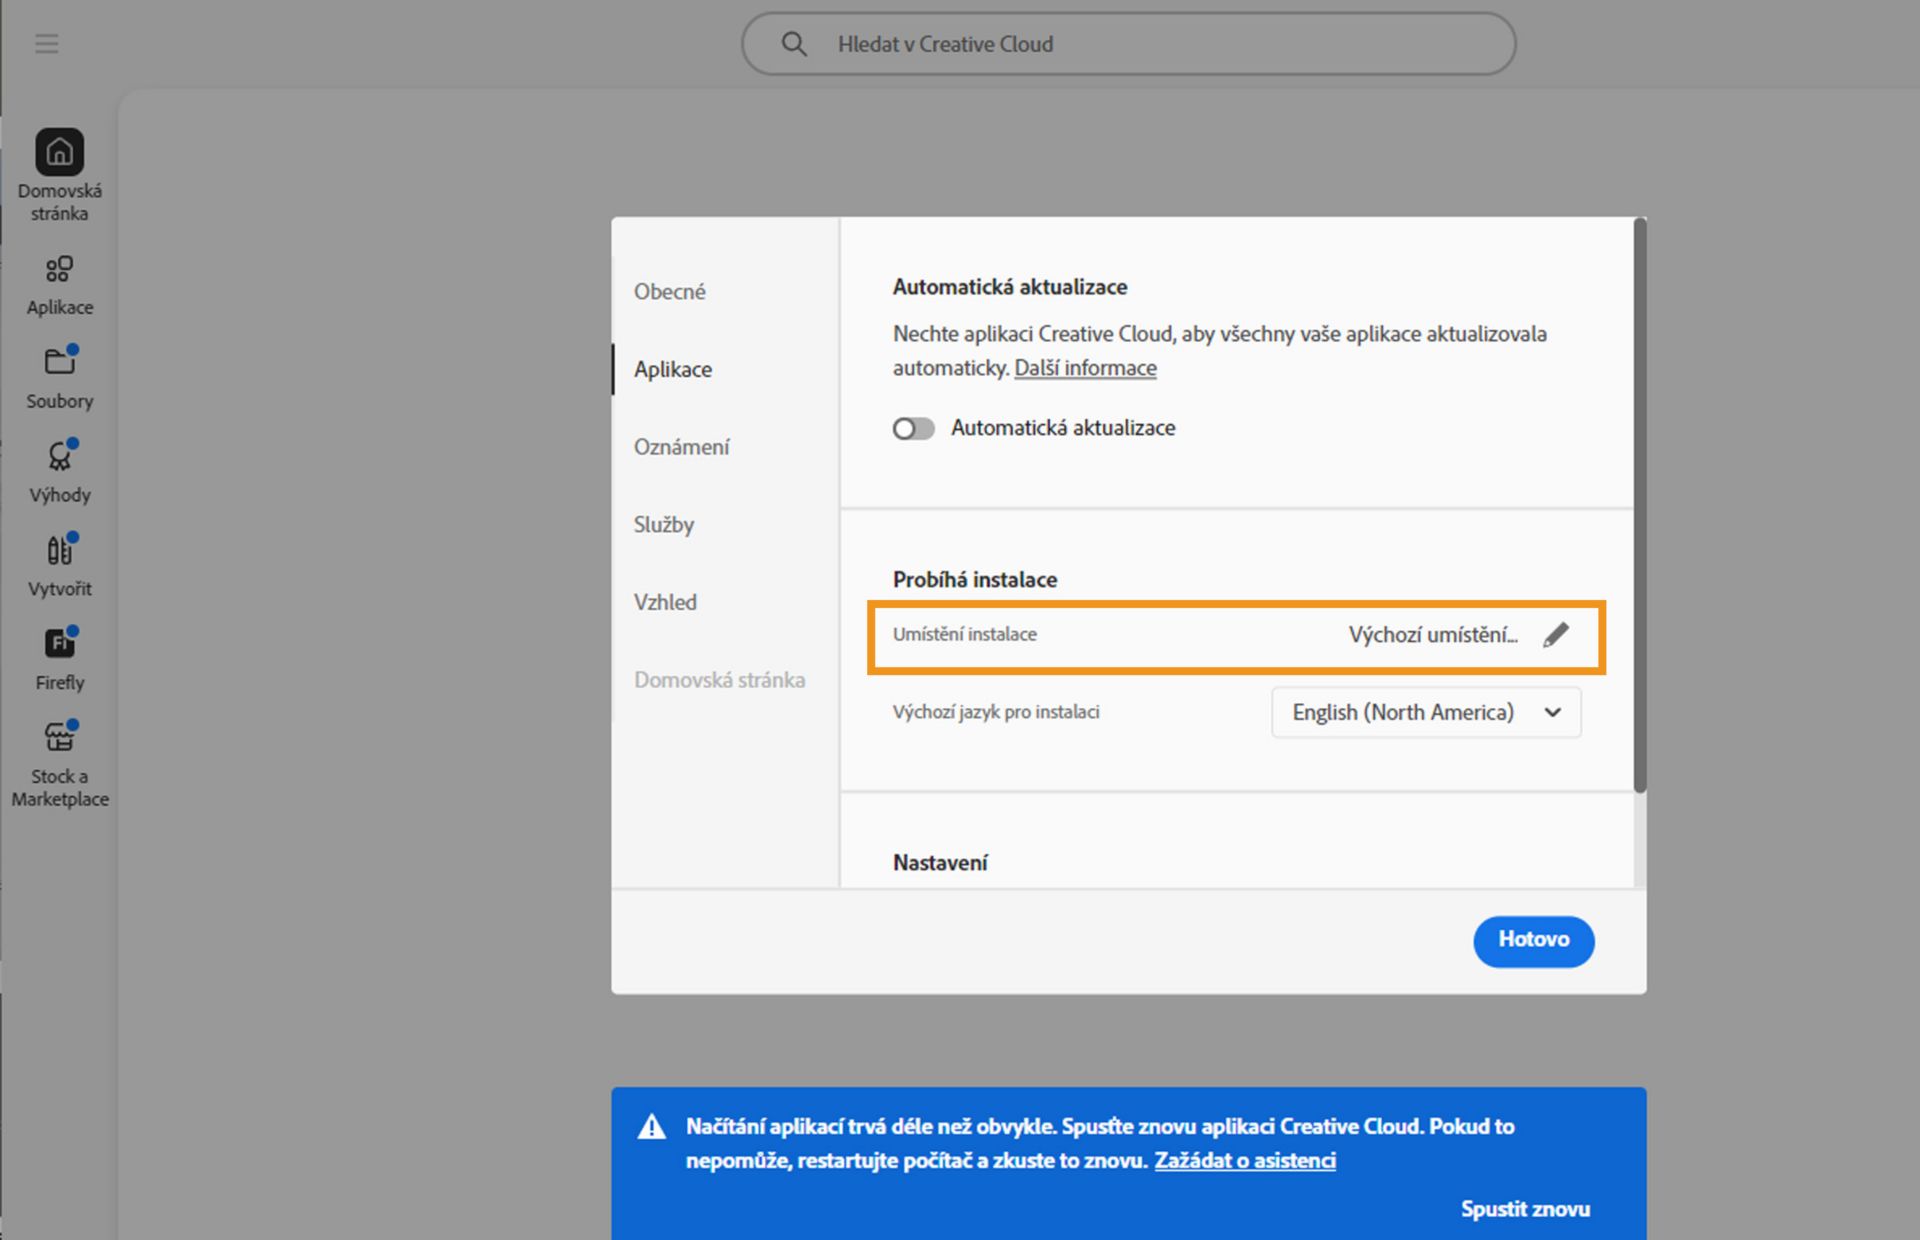The image size is (1920, 1240).
Task: Open Vytvořit create icon
Action: pos(60,550)
